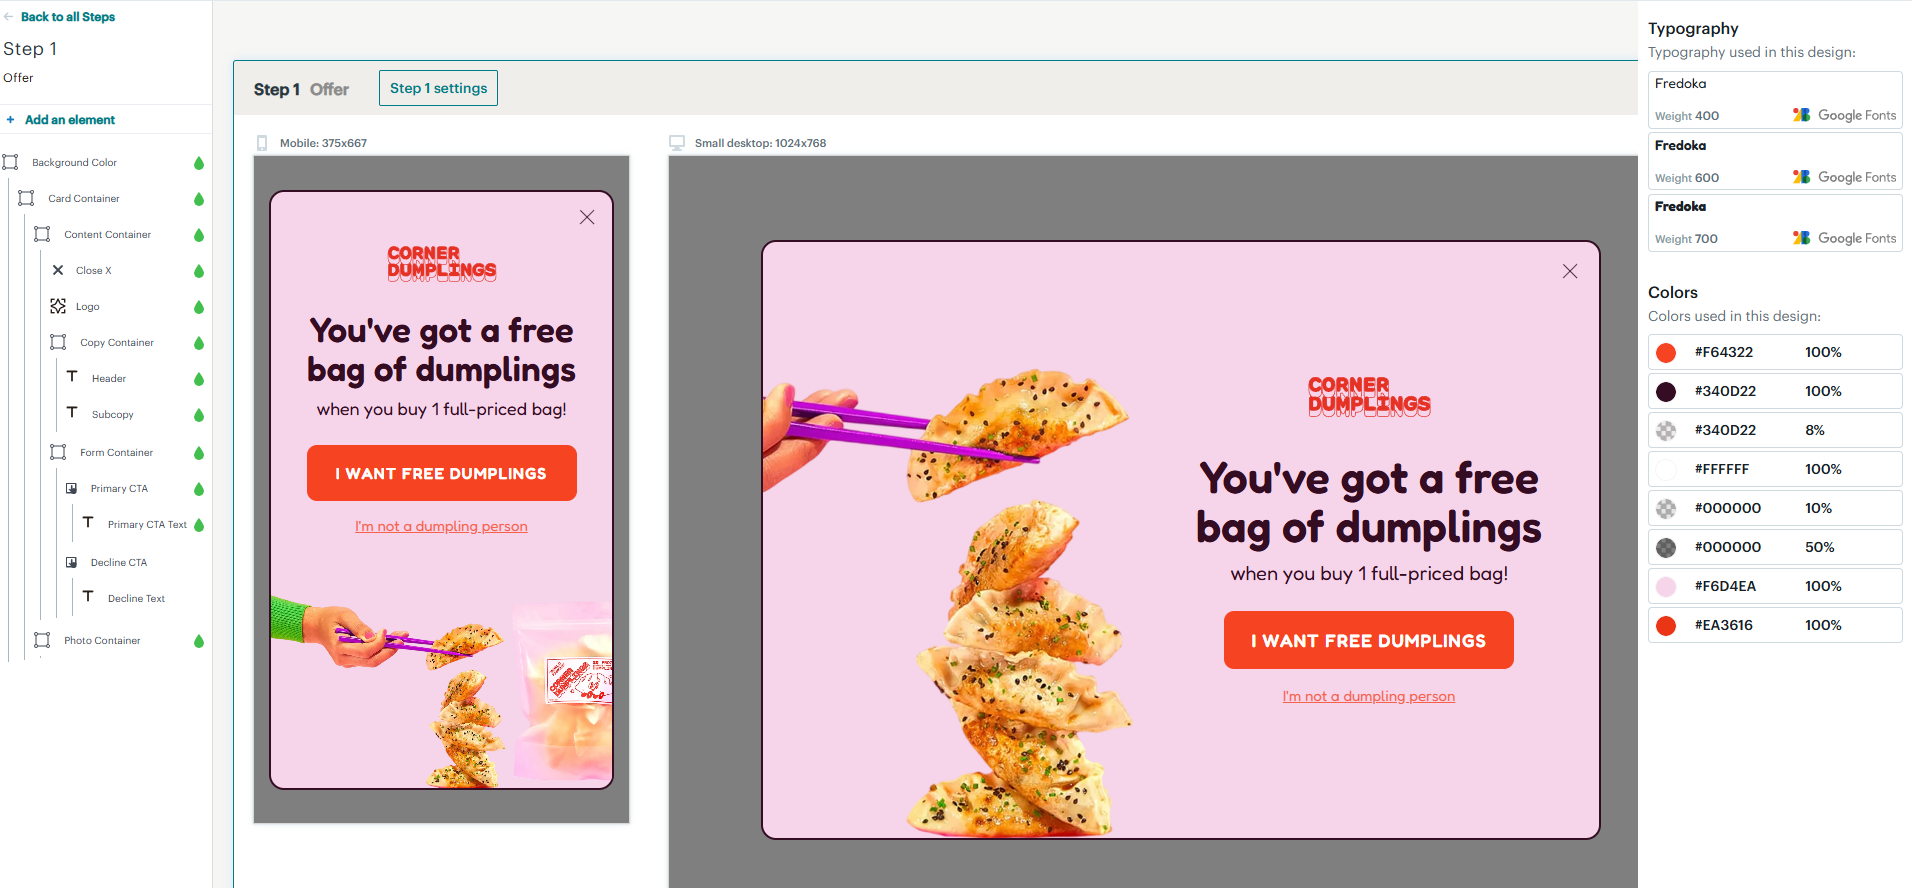
Task: Toggle visibility drop for Subcopy
Action: [x=199, y=415]
